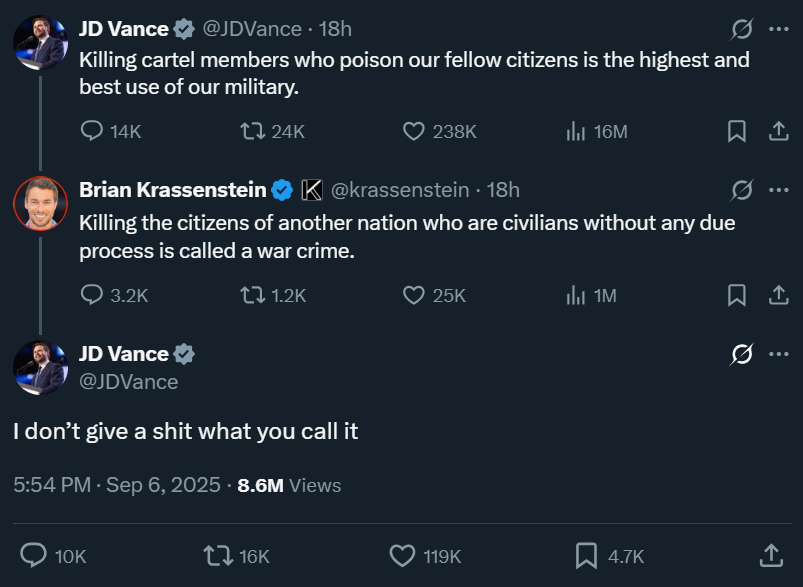Reply to Brian Krassenstein's tweet
803x587 pixels.
(x=92, y=295)
